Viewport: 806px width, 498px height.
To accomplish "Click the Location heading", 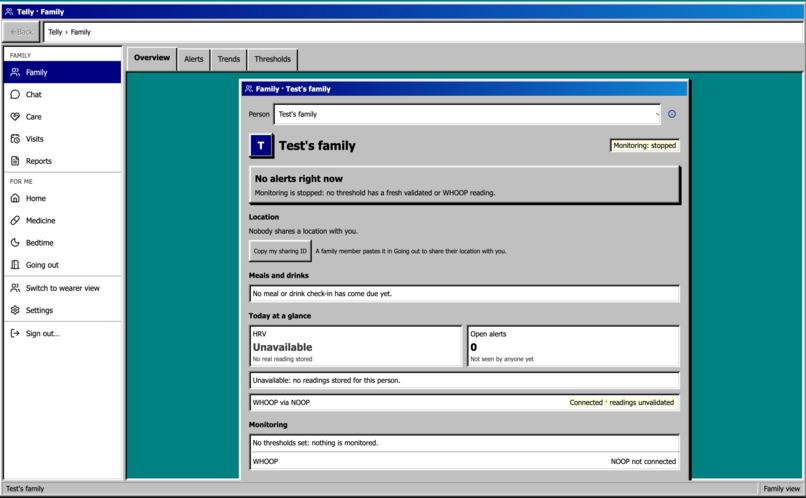I will [264, 217].
